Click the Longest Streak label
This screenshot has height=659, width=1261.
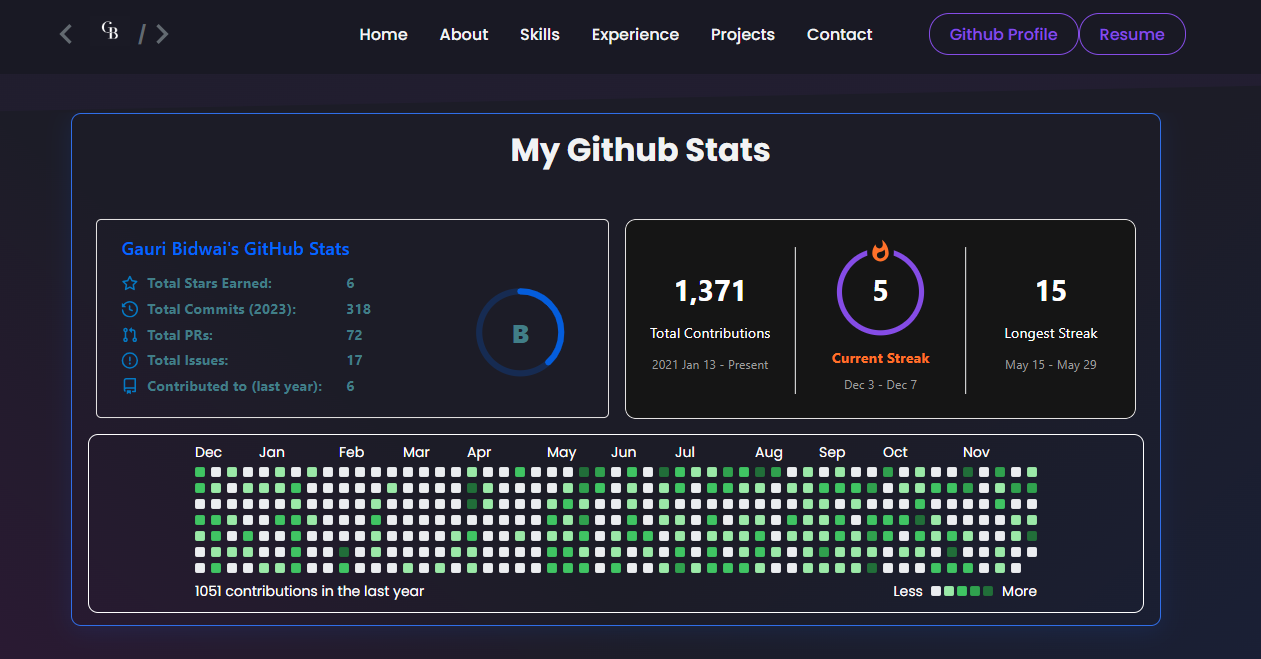(x=1051, y=333)
